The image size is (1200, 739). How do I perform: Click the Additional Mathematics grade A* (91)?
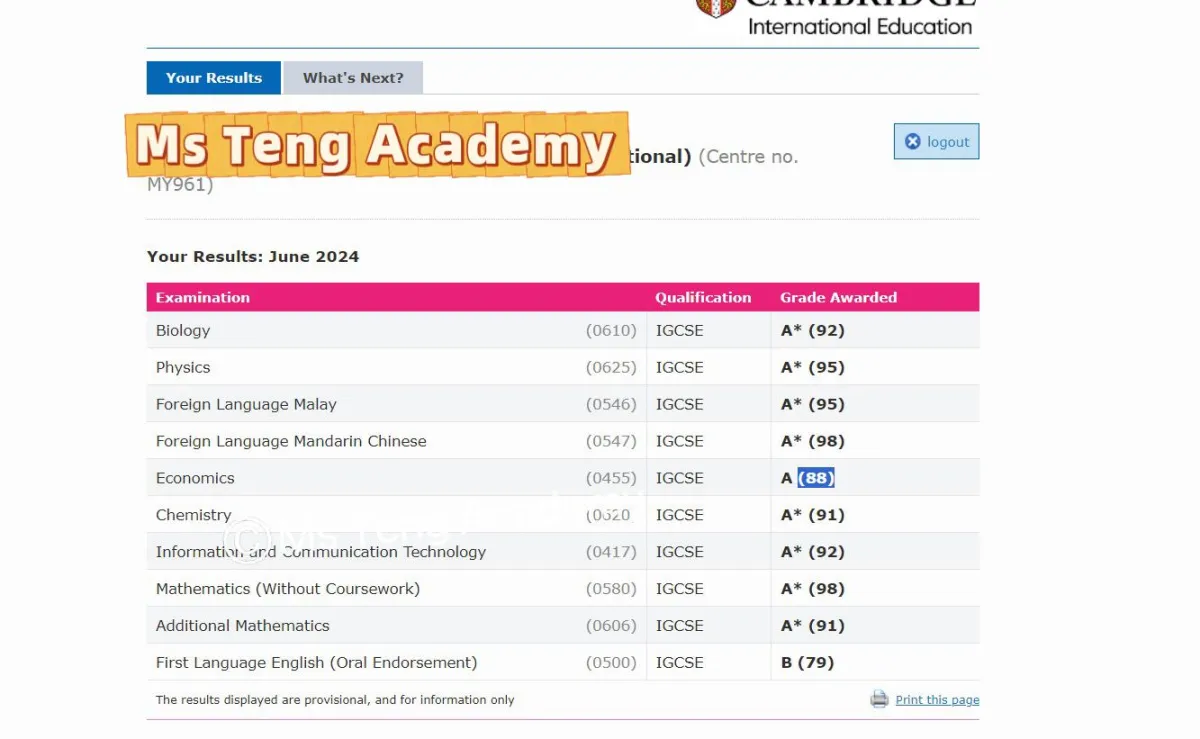tap(812, 626)
